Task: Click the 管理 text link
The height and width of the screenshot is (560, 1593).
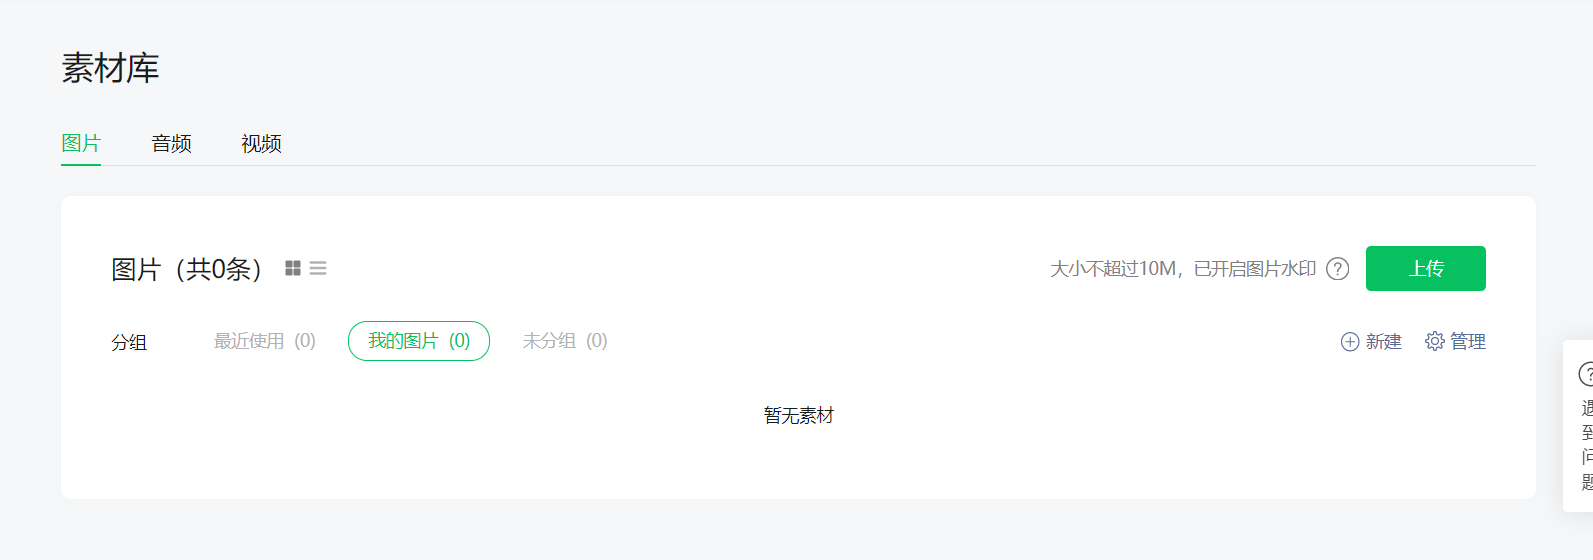Action: coord(1468,342)
